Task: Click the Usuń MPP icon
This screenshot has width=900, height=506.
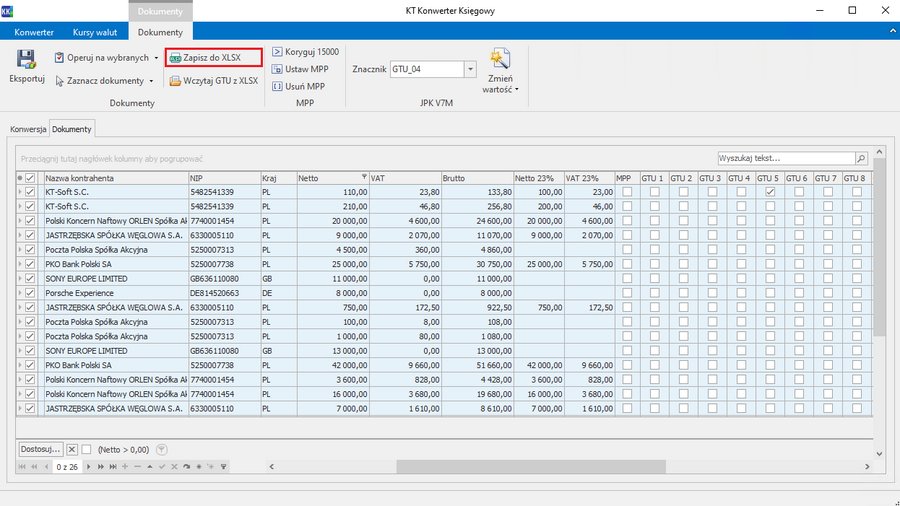Action: pos(277,86)
